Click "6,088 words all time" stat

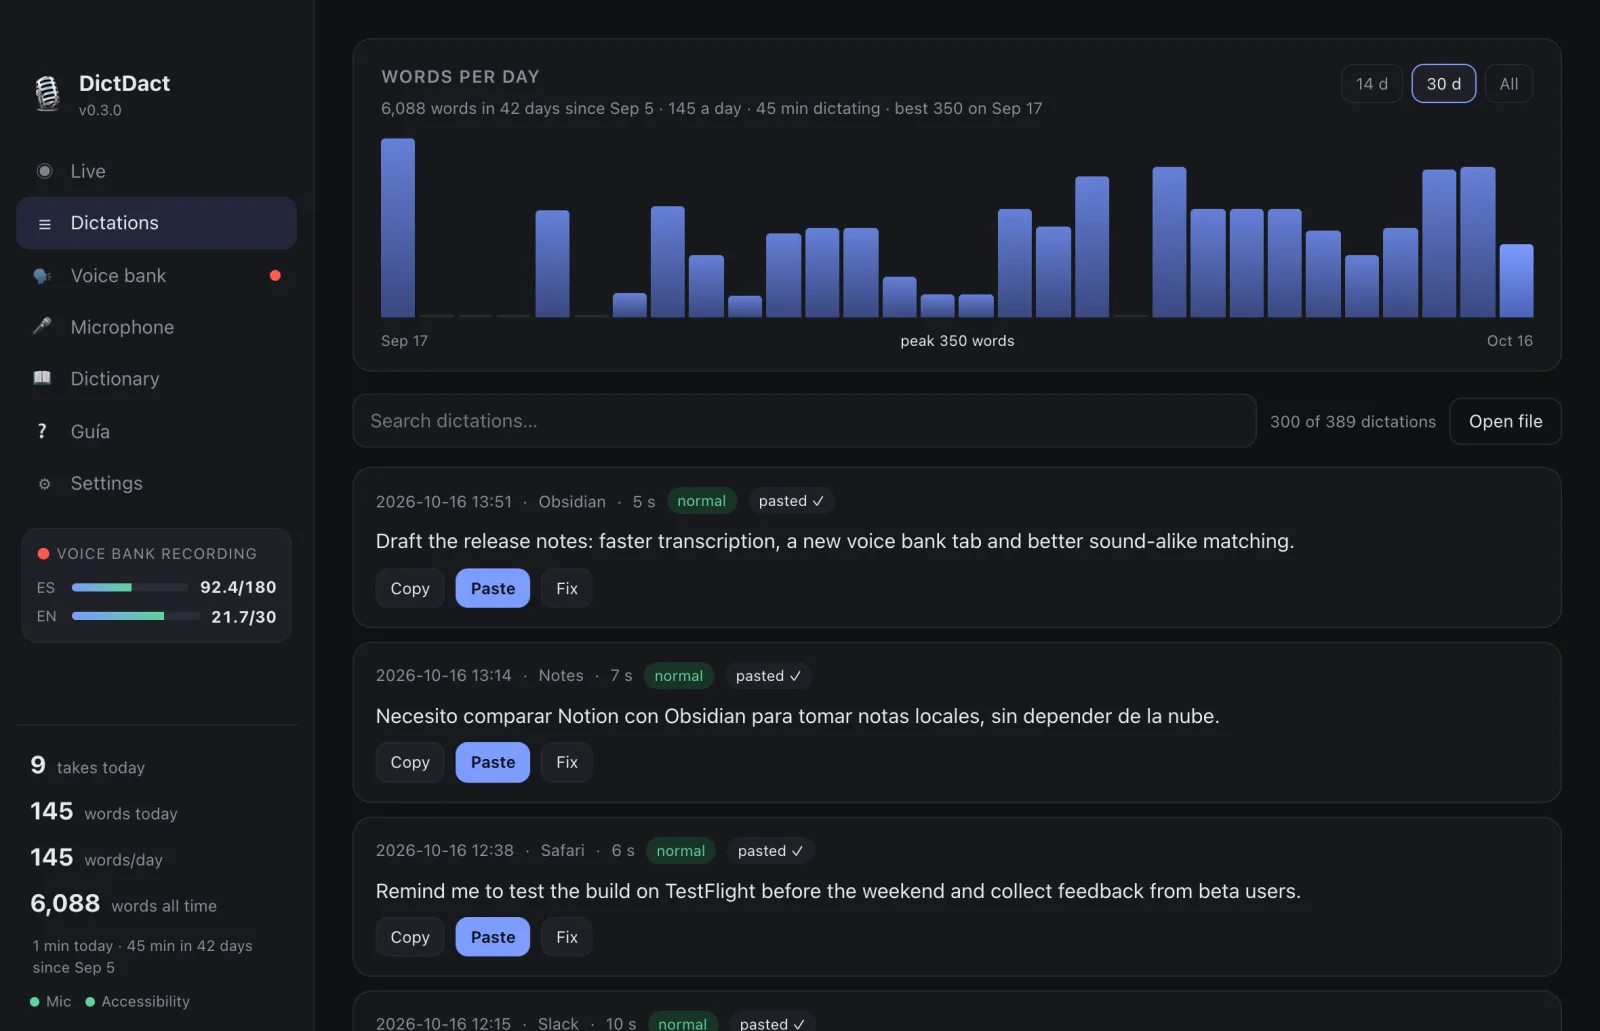123,904
